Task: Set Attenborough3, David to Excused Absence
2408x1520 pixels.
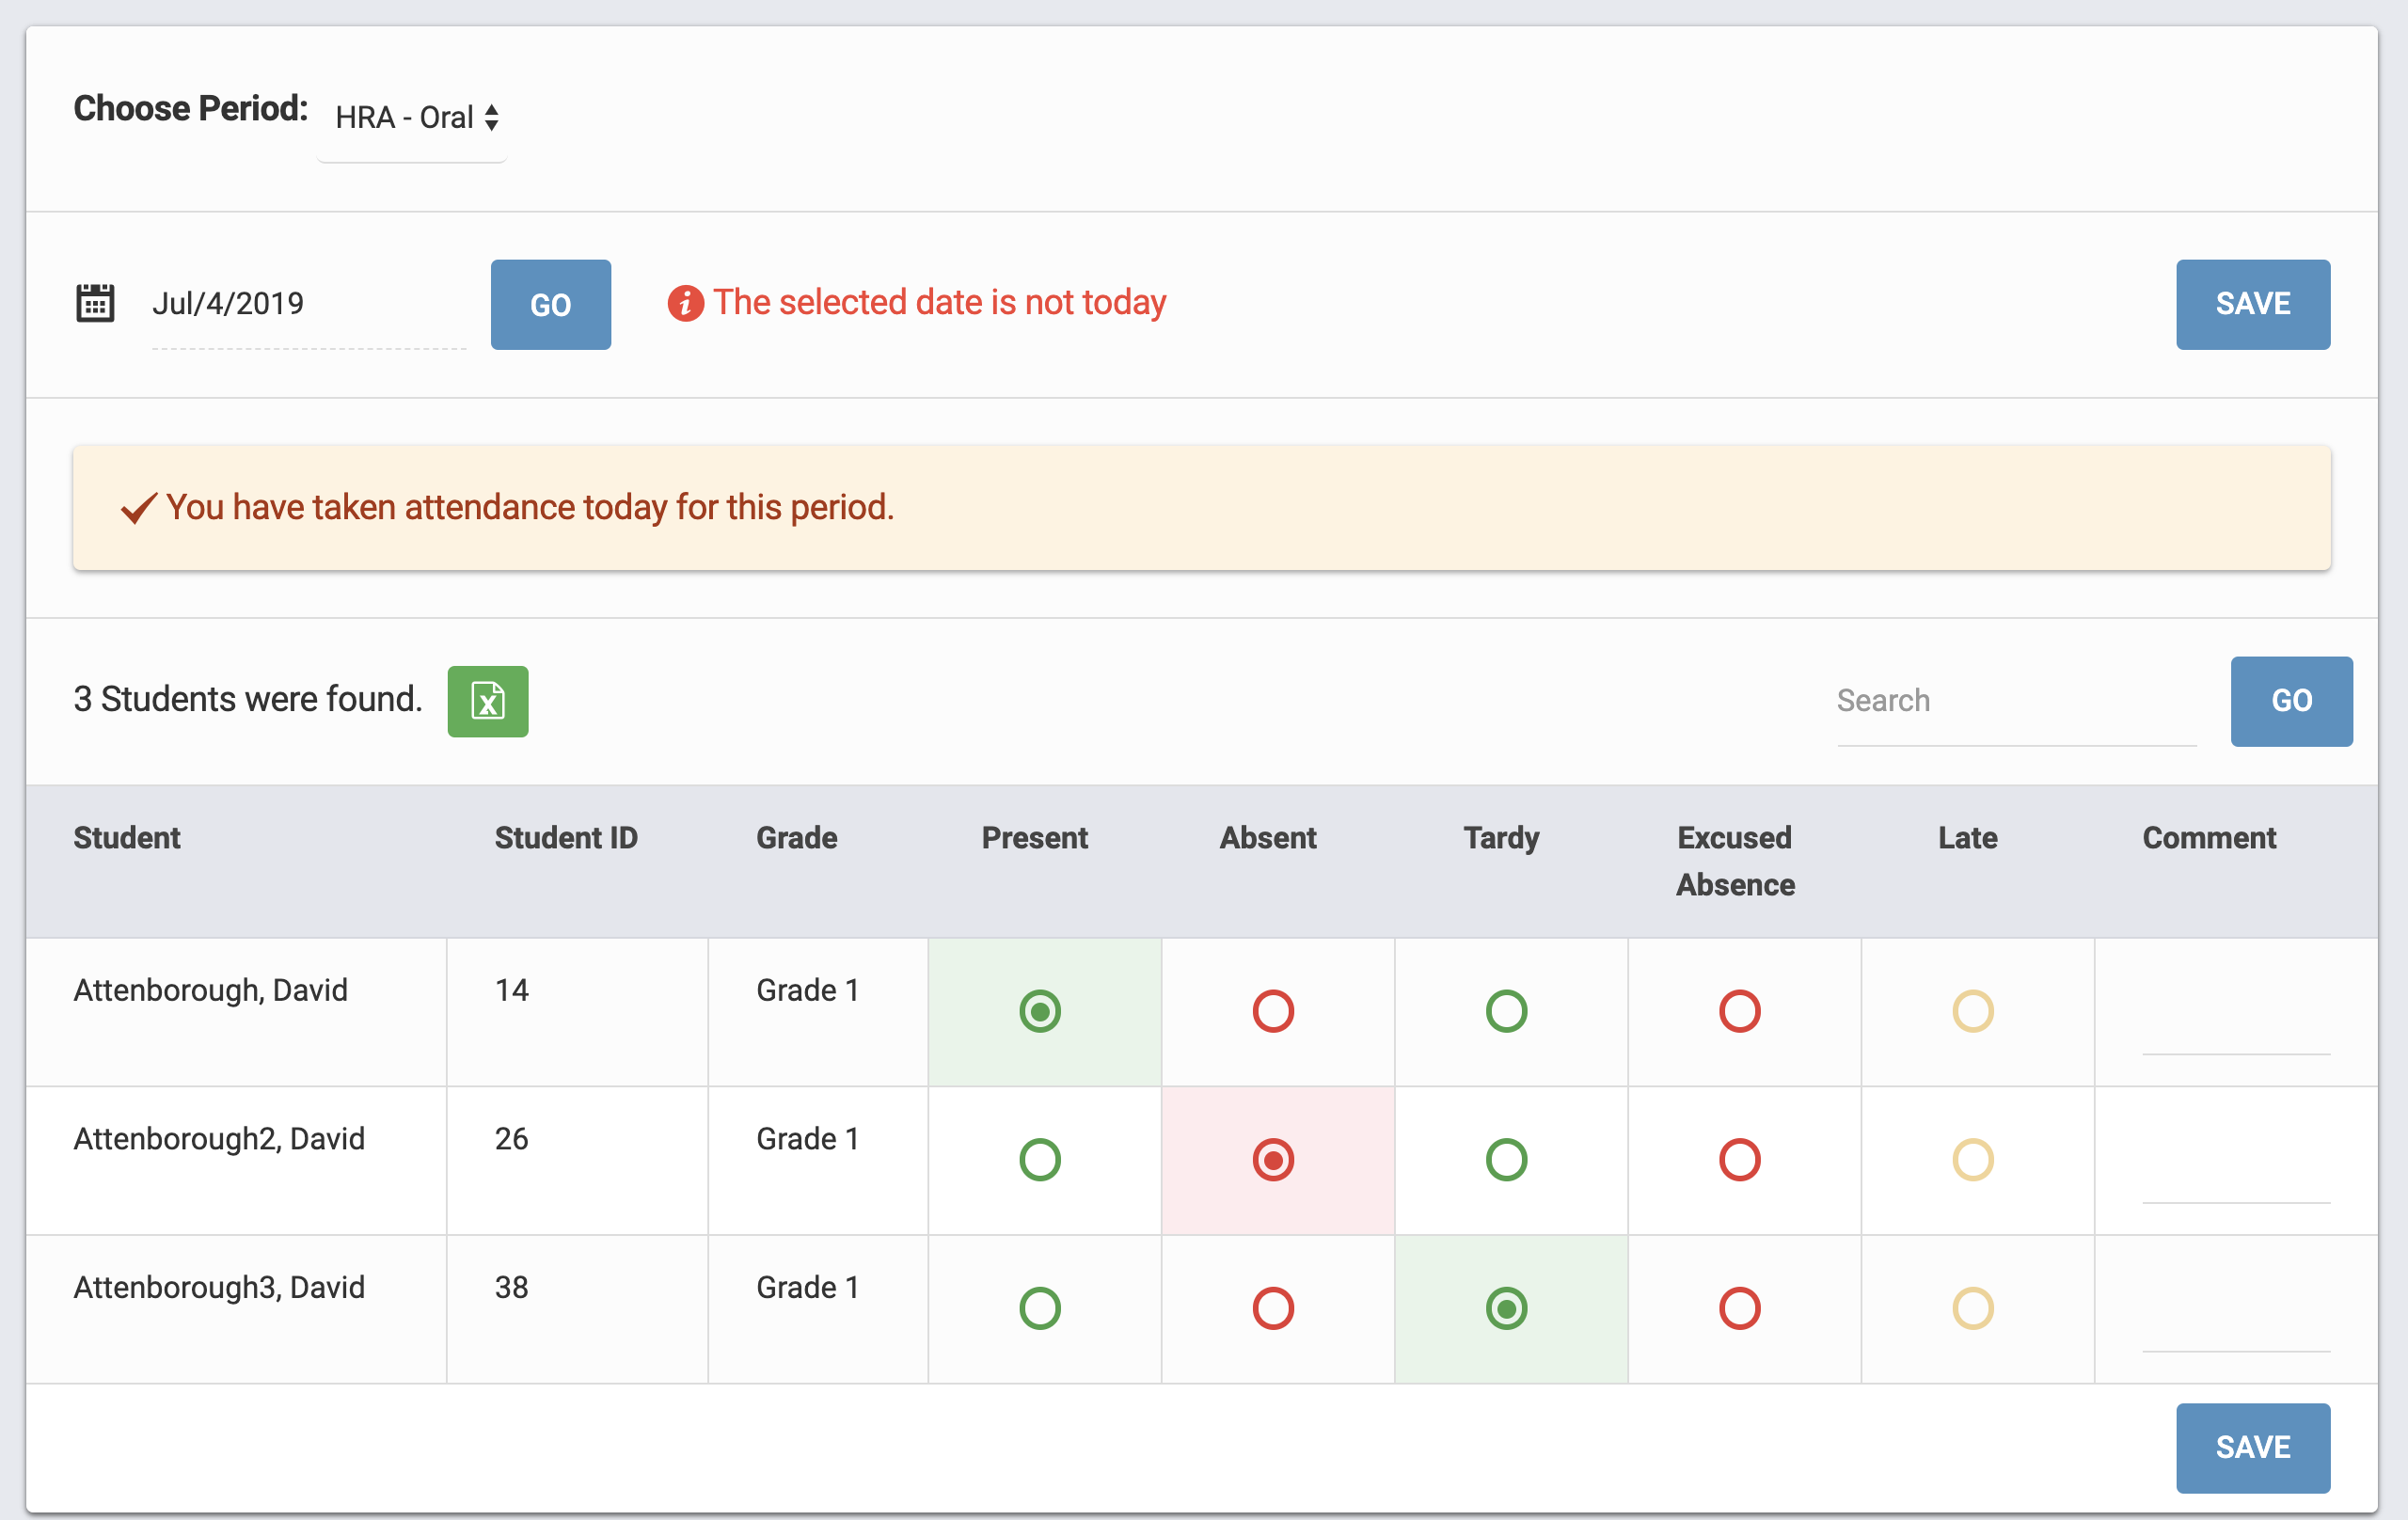Action: (x=1741, y=1308)
